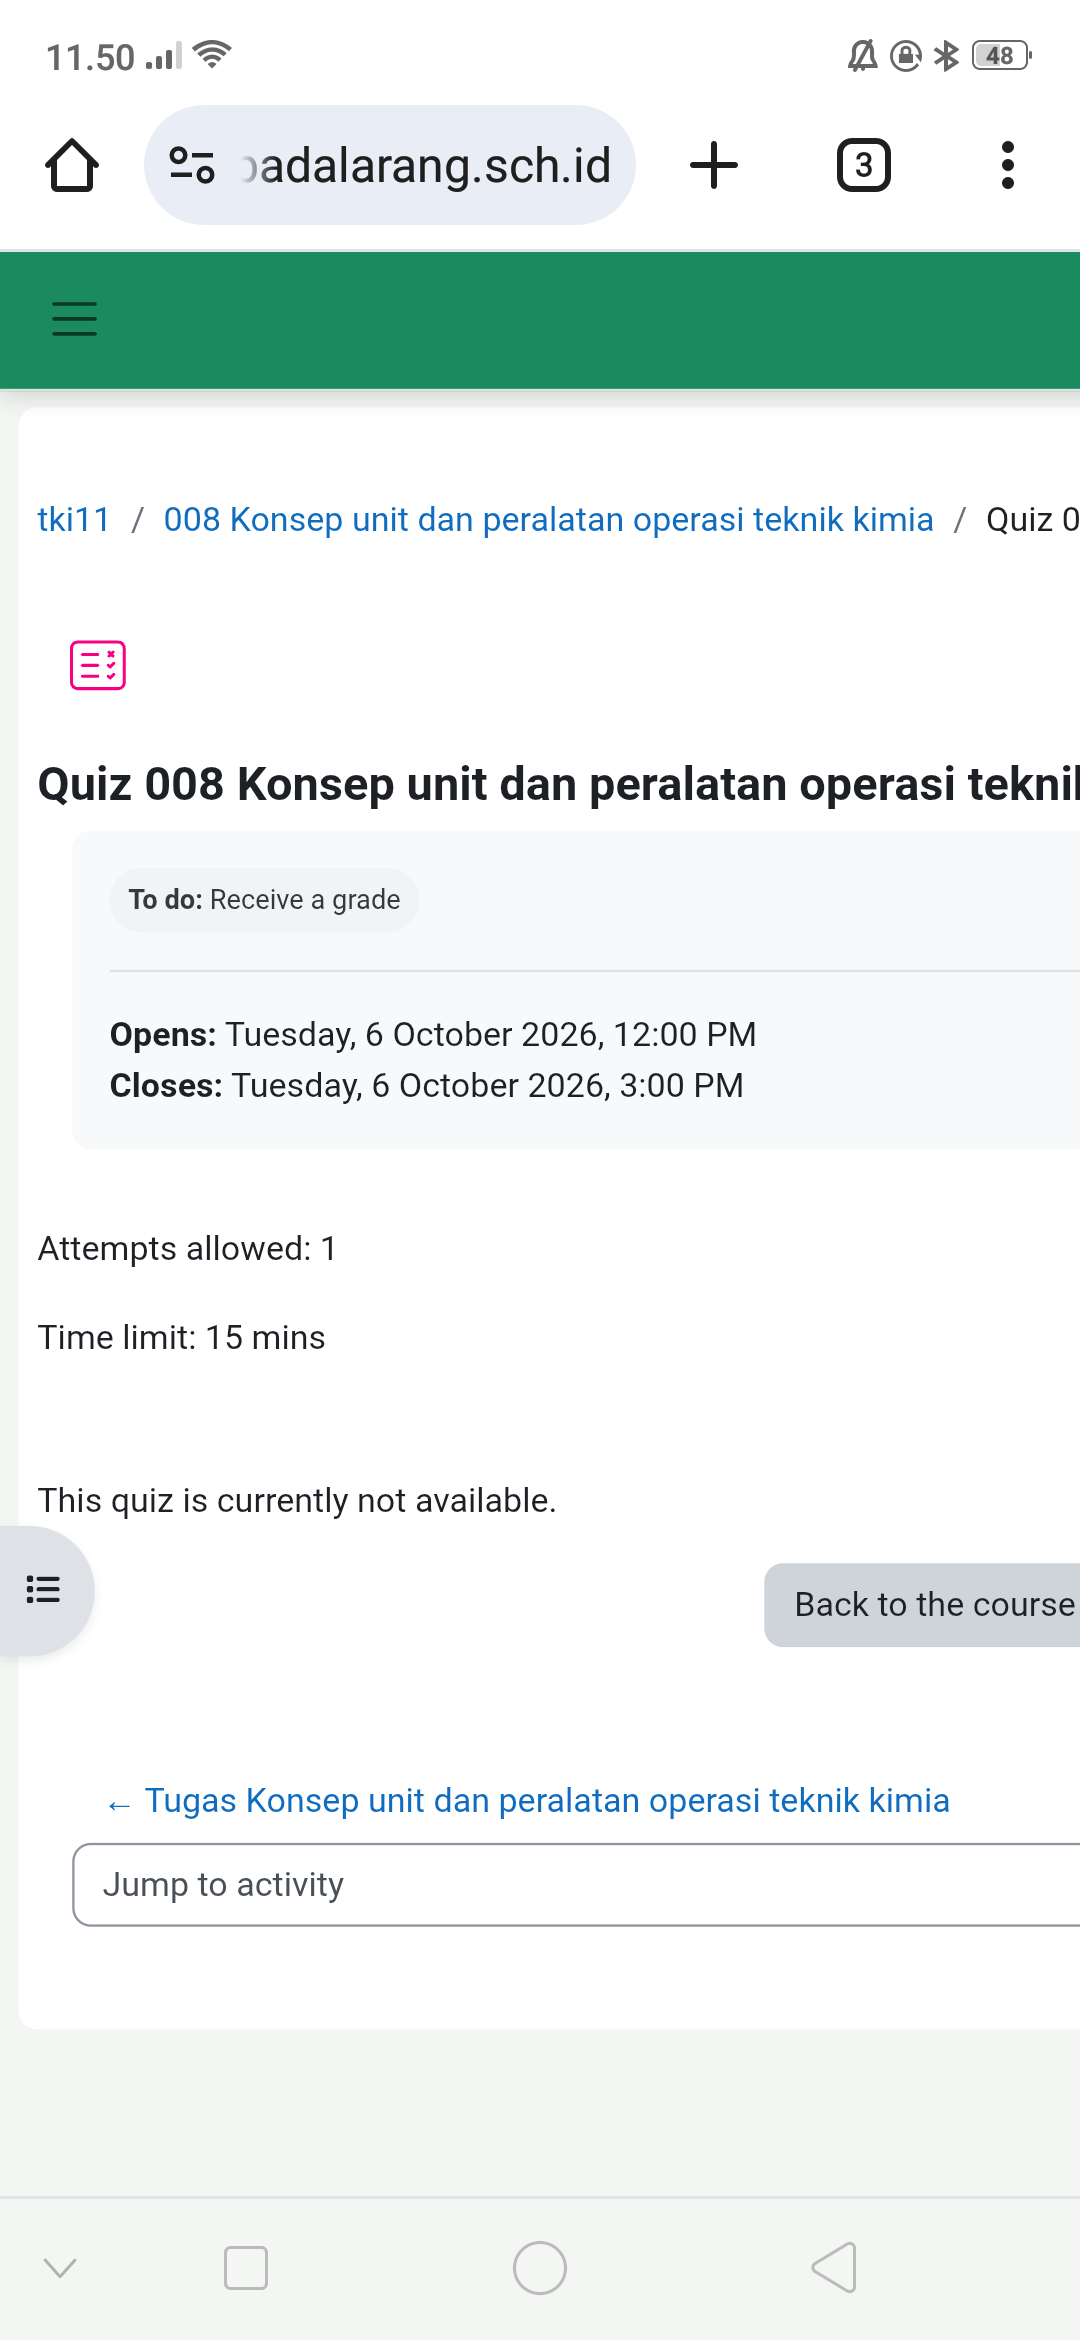Tap Android home circle button
This screenshot has width=1080, height=2340.
point(540,2268)
